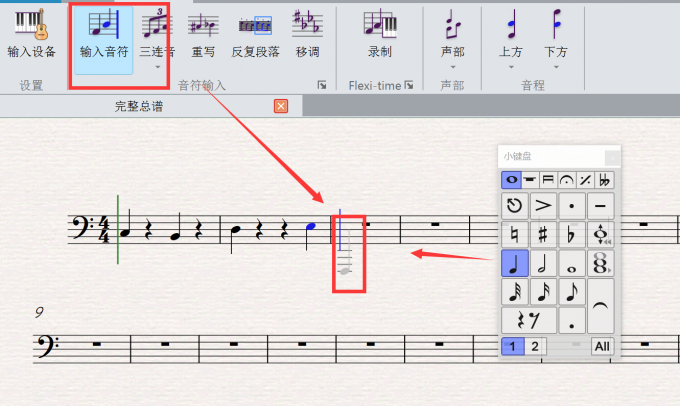
Task: Select the eighth note duration on keypad
Action: tap(572, 292)
